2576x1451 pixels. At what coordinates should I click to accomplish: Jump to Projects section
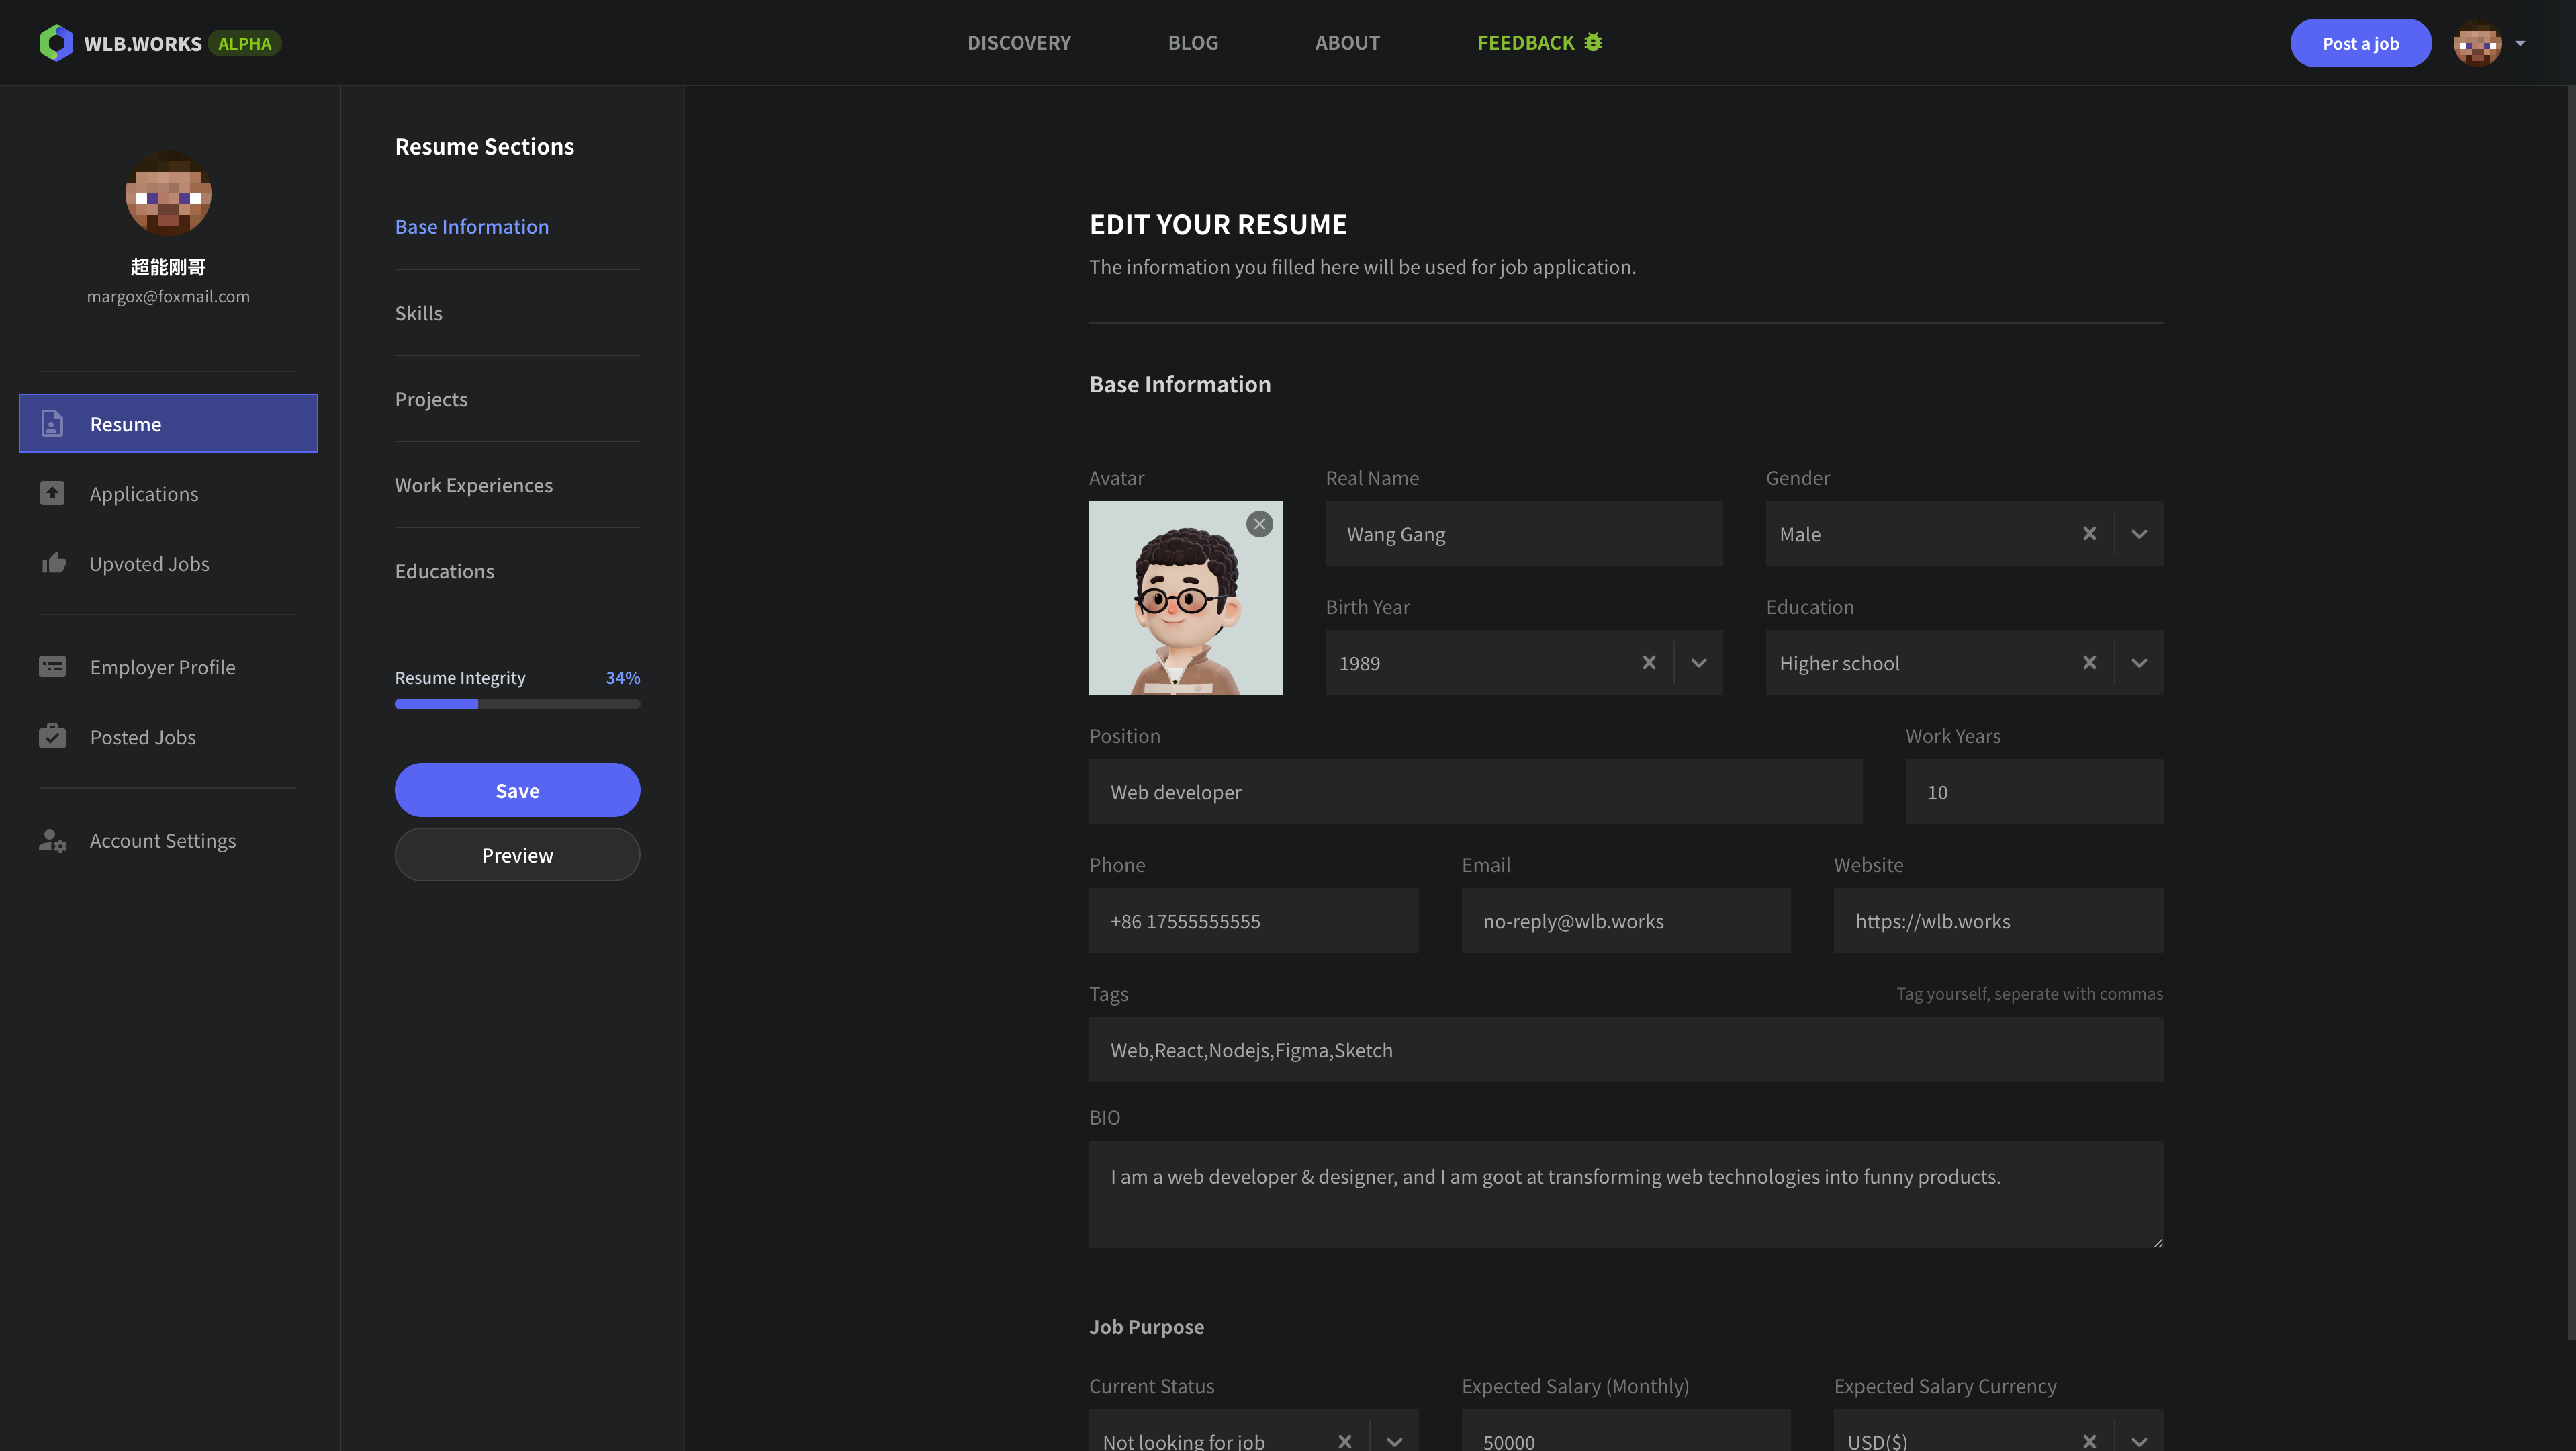click(x=431, y=399)
